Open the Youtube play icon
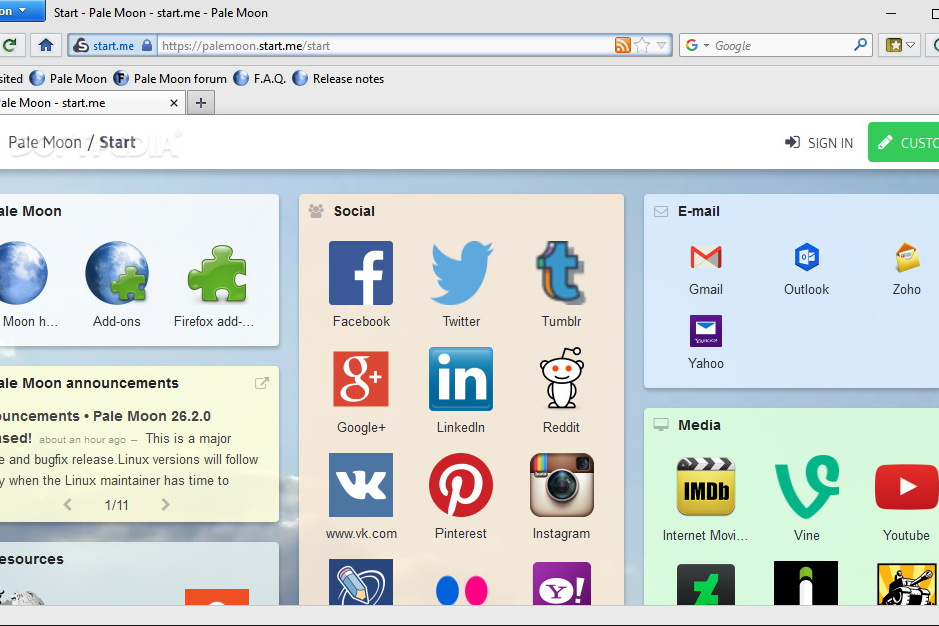Image resolution: width=939 pixels, height=626 pixels. (x=907, y=486)
